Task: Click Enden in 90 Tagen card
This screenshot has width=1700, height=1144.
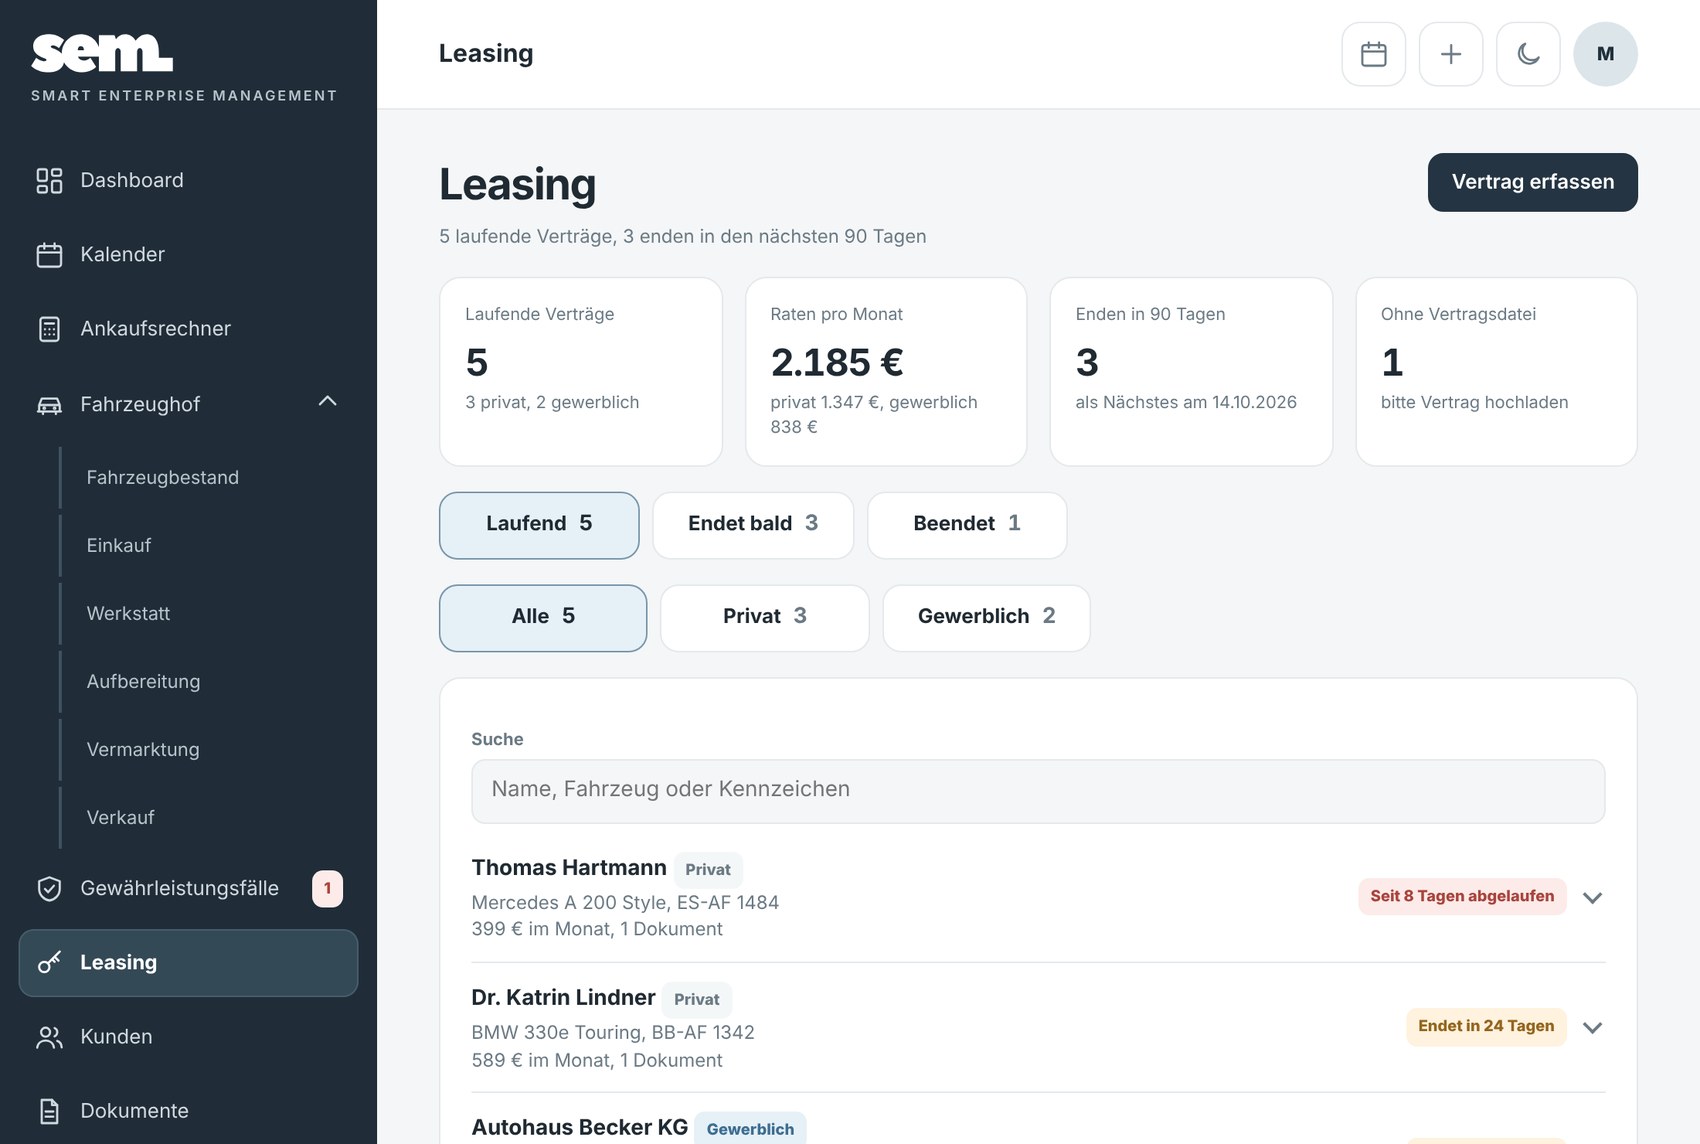Action: coord(1191,372)
